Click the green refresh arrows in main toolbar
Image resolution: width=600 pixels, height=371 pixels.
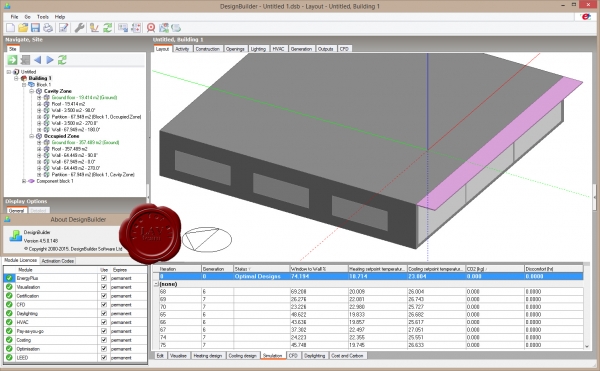(108, 28)
